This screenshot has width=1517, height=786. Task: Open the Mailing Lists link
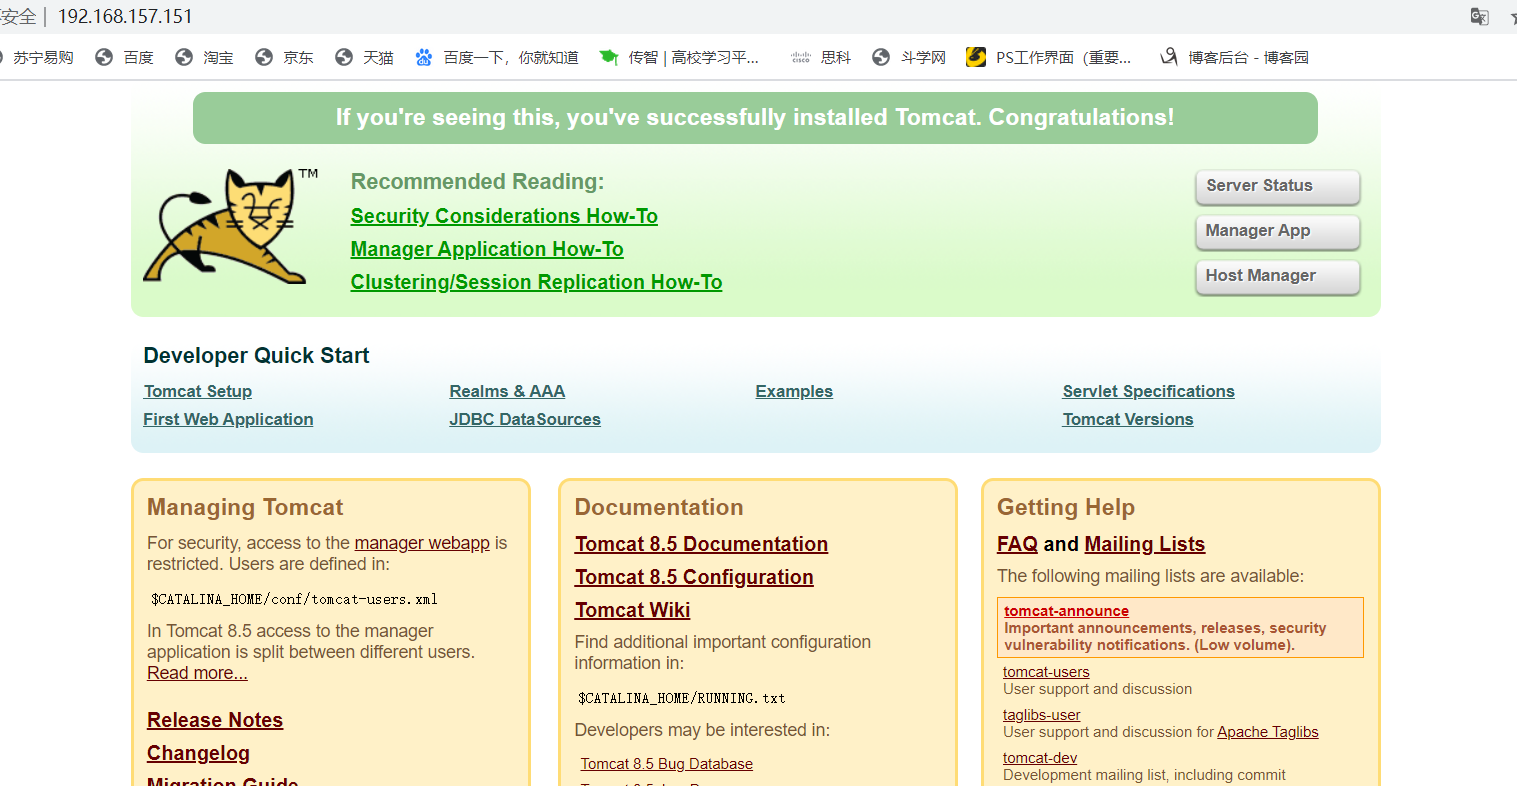[1145, 544]
